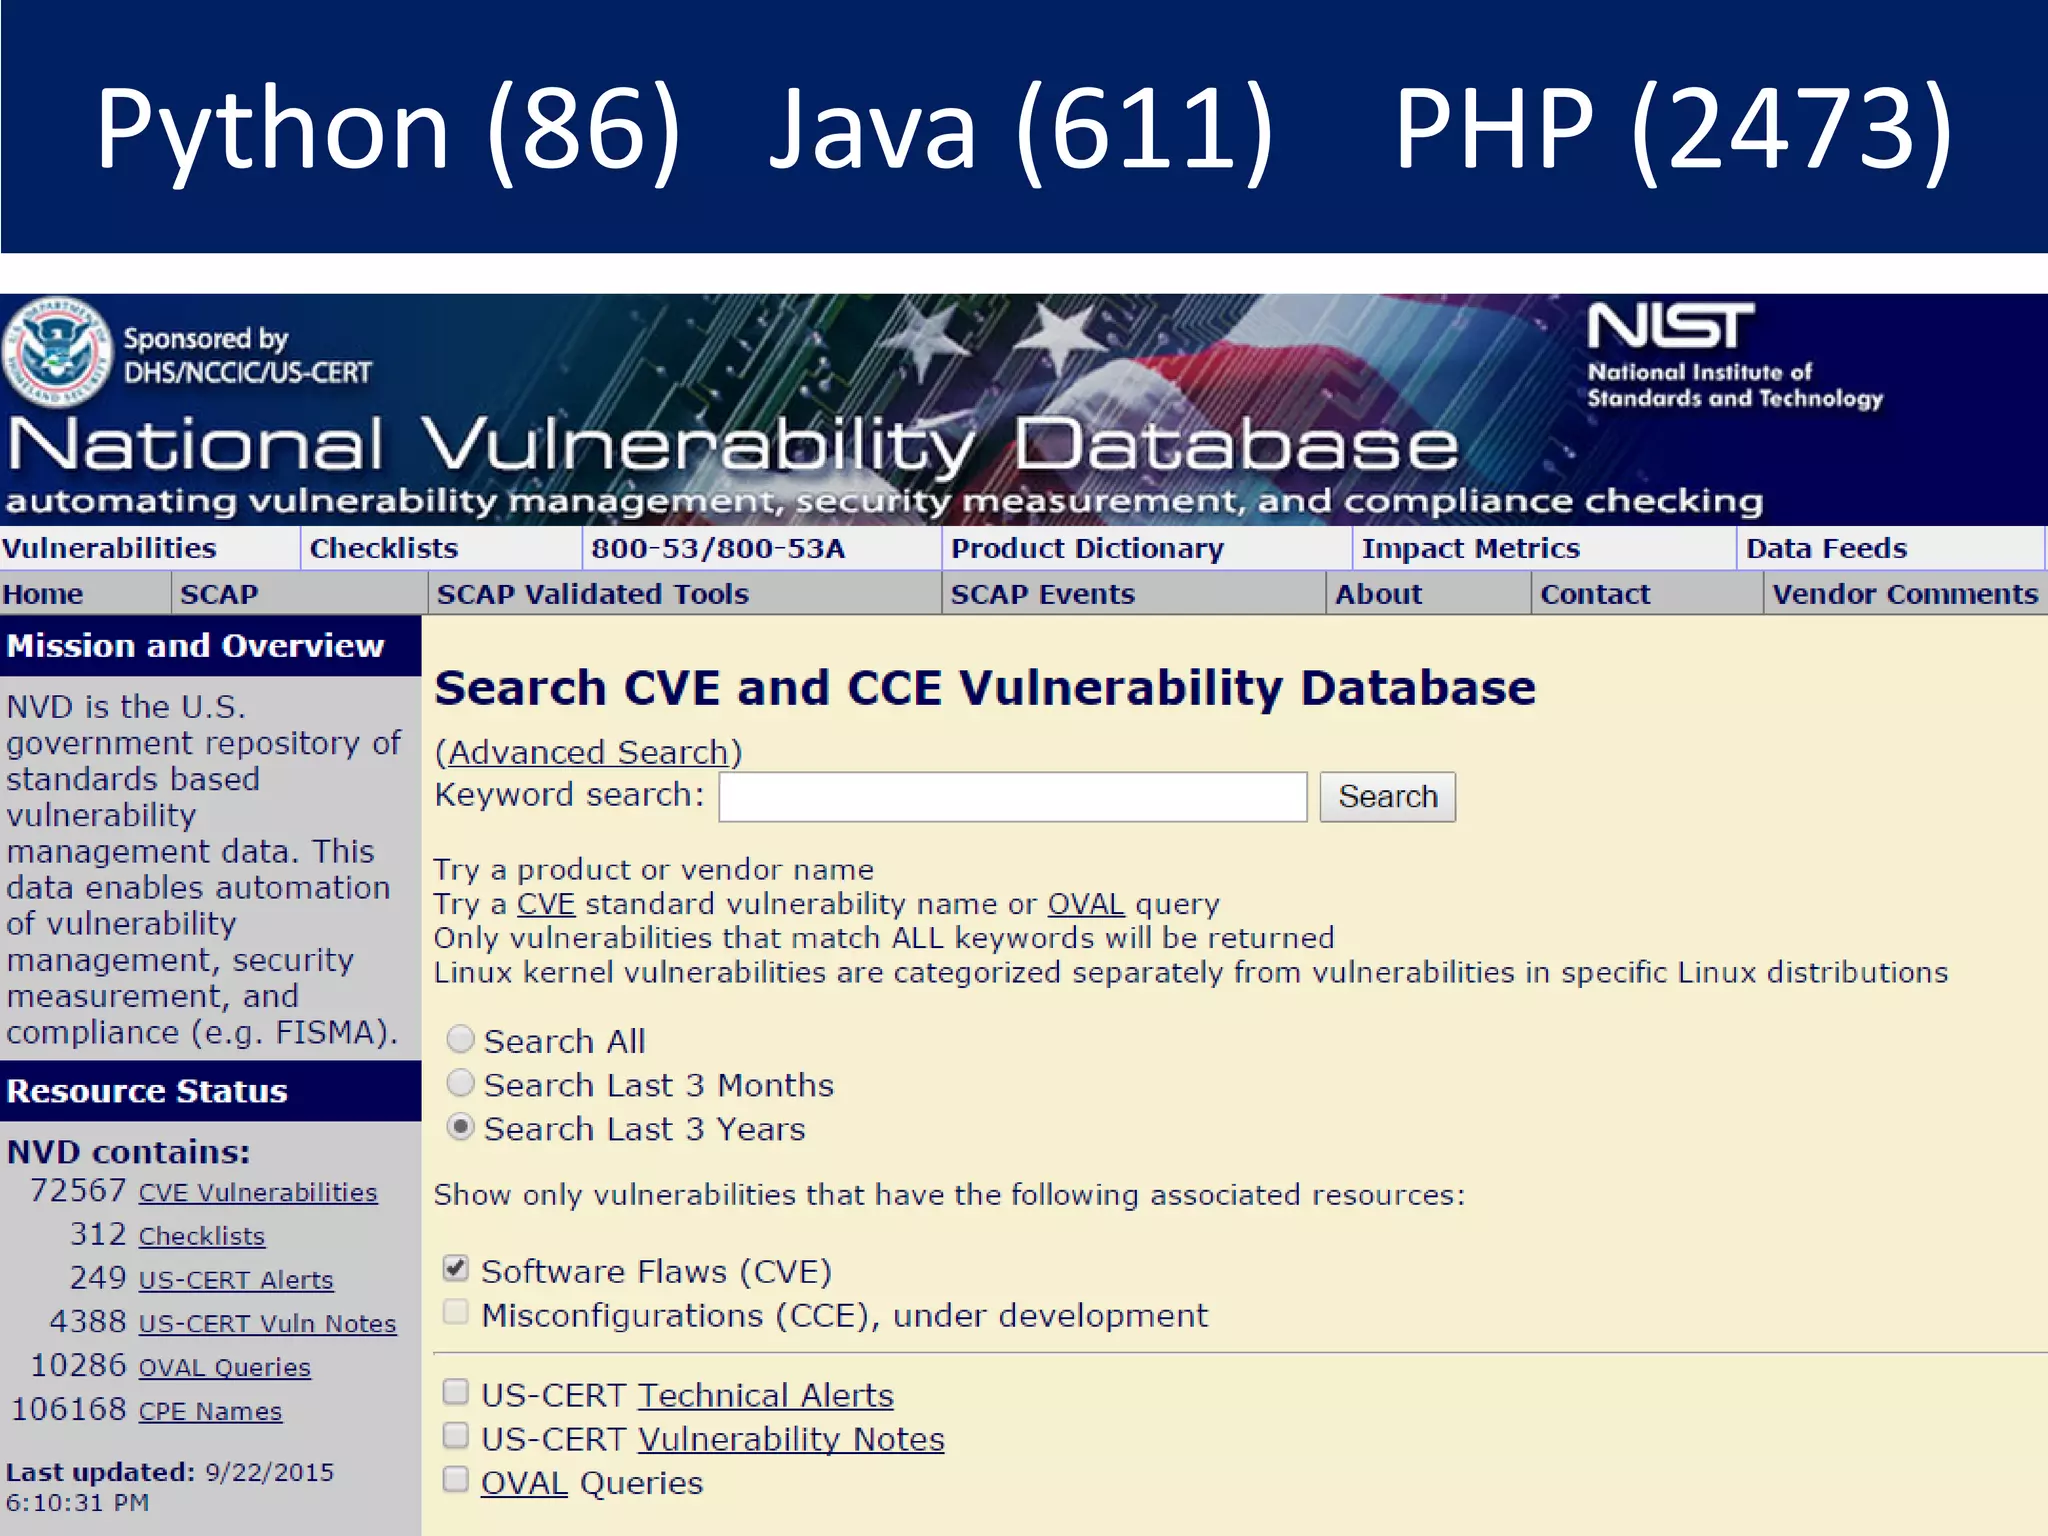The width and height of the screenshot is (2048, 1536).
Task: Check the OVAL Queries checkbox
Action: [456, 1480]
